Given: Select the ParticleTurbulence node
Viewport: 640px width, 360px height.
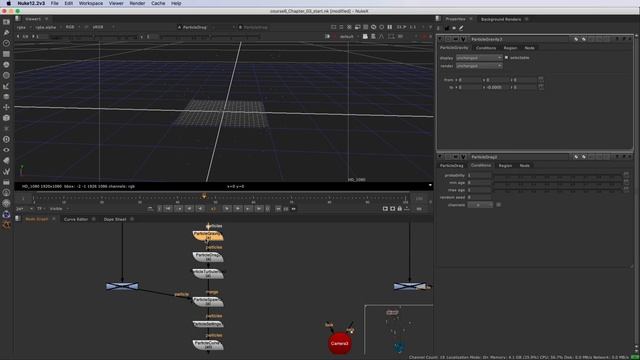Looking at the screenshot, I should [208, 273].
